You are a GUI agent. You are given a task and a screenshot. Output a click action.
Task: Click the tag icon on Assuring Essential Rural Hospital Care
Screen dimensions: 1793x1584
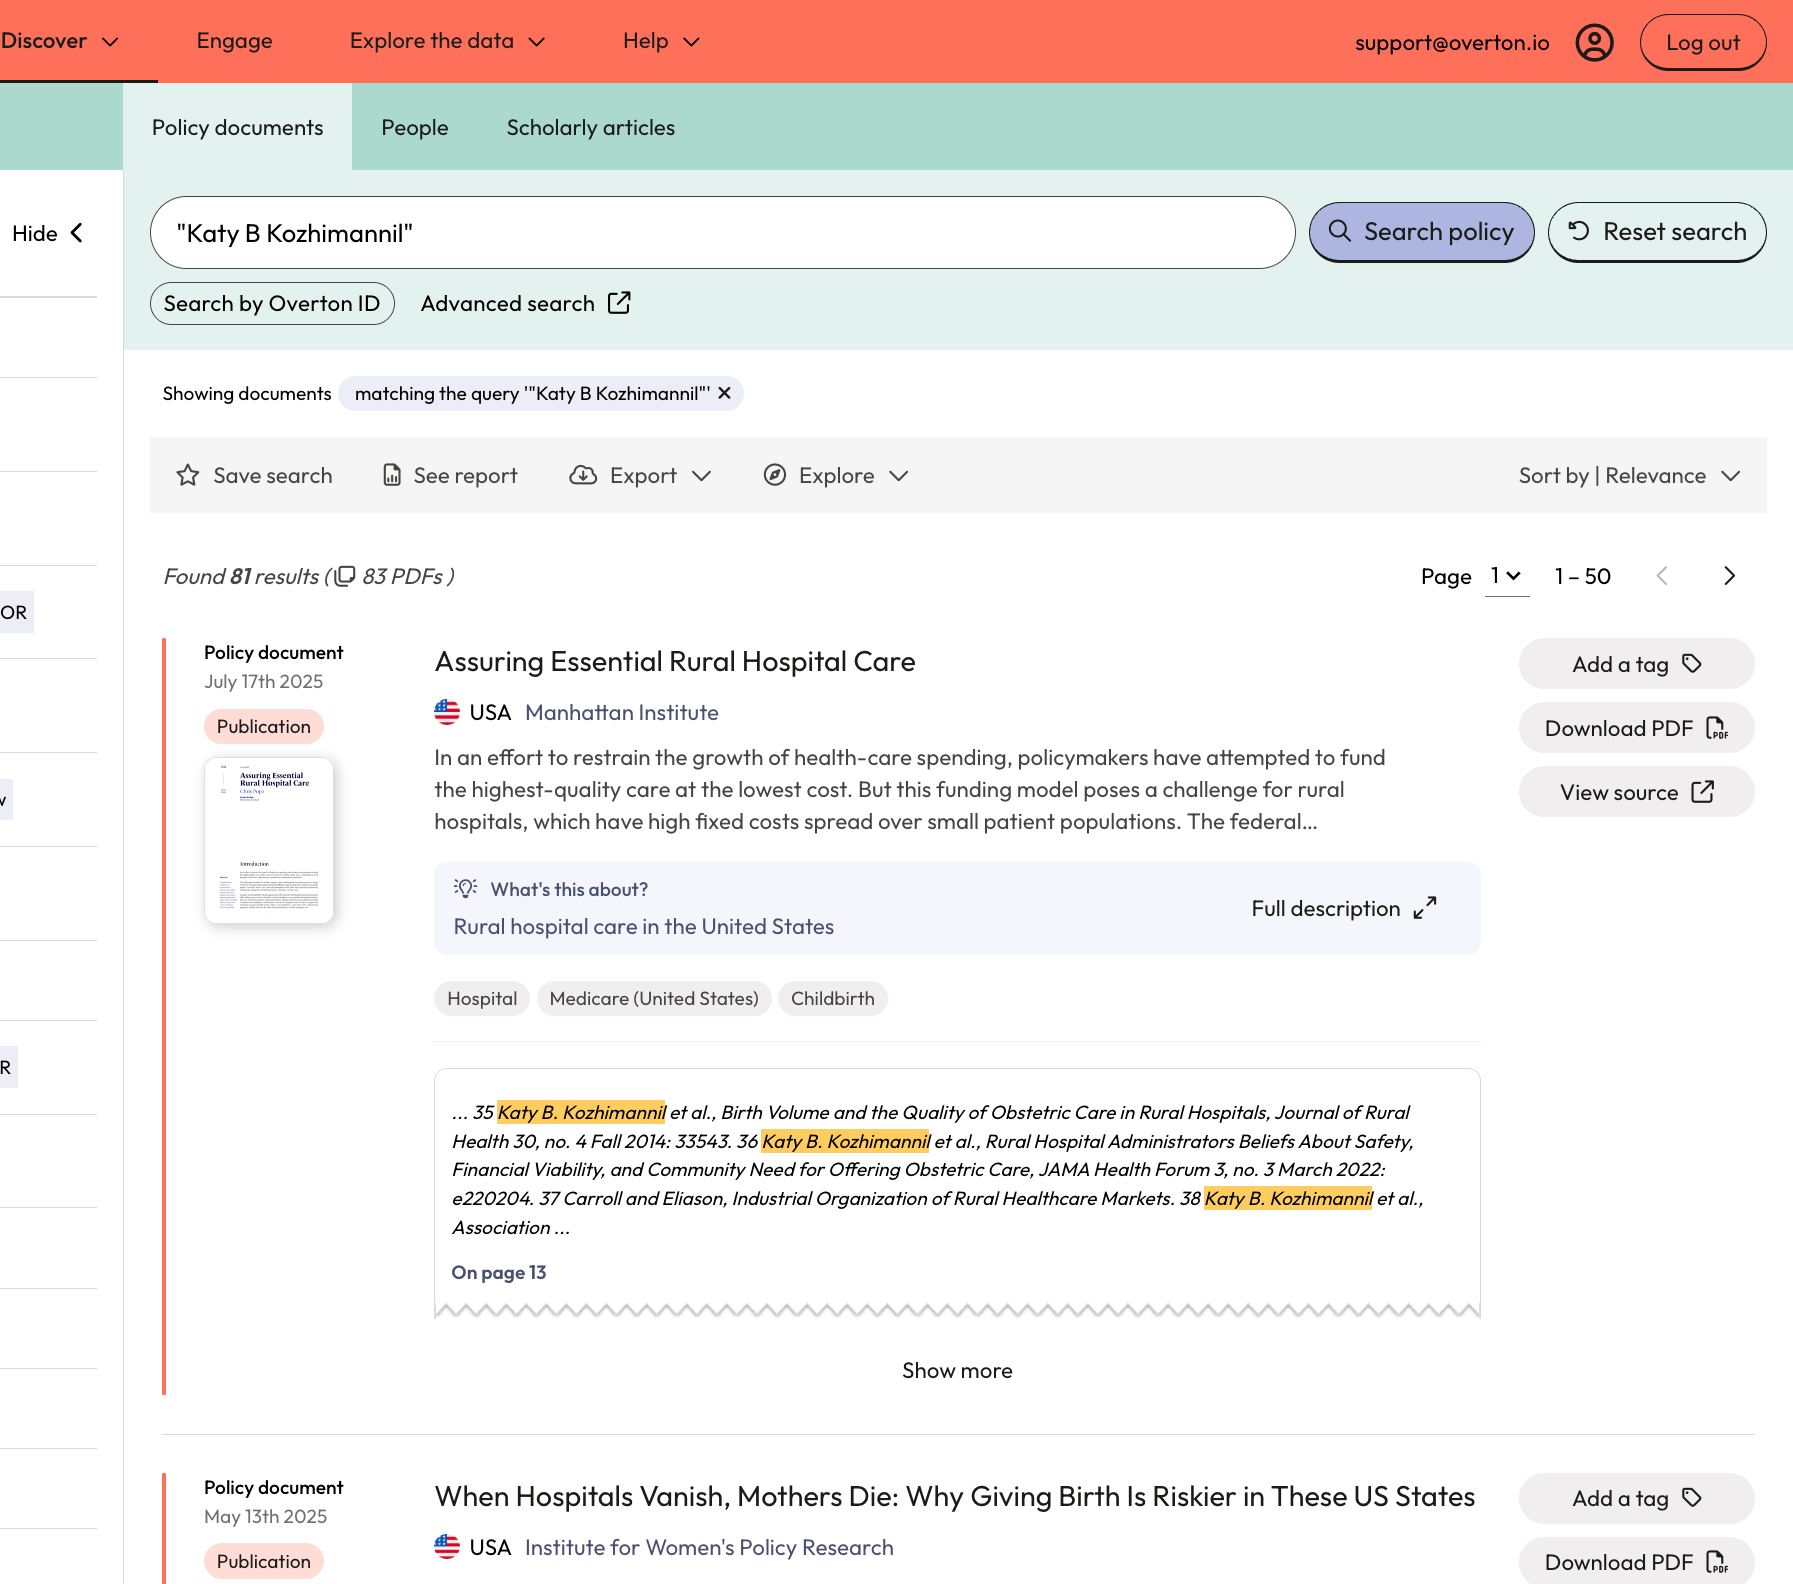(1692, 663)
